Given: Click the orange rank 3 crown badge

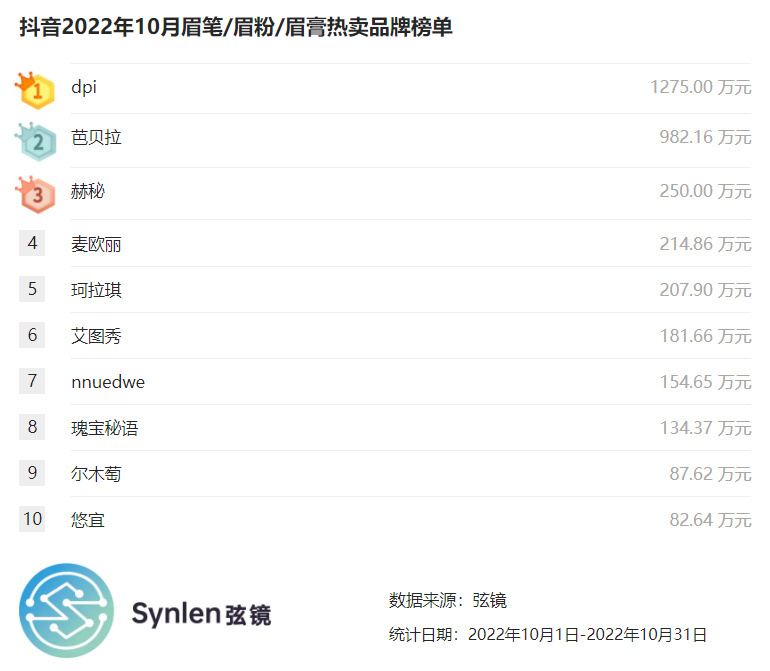Looking at the screenshot, I should click(x=35, y=195).
